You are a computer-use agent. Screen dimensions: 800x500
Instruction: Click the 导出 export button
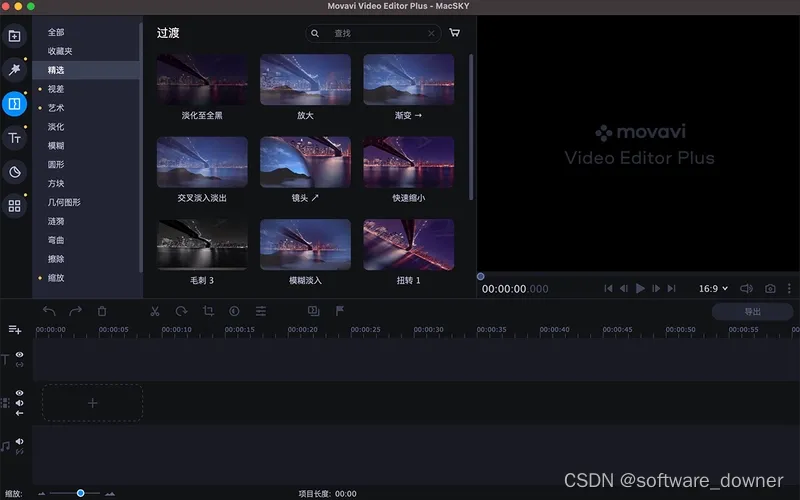click(x=753, y=311)
